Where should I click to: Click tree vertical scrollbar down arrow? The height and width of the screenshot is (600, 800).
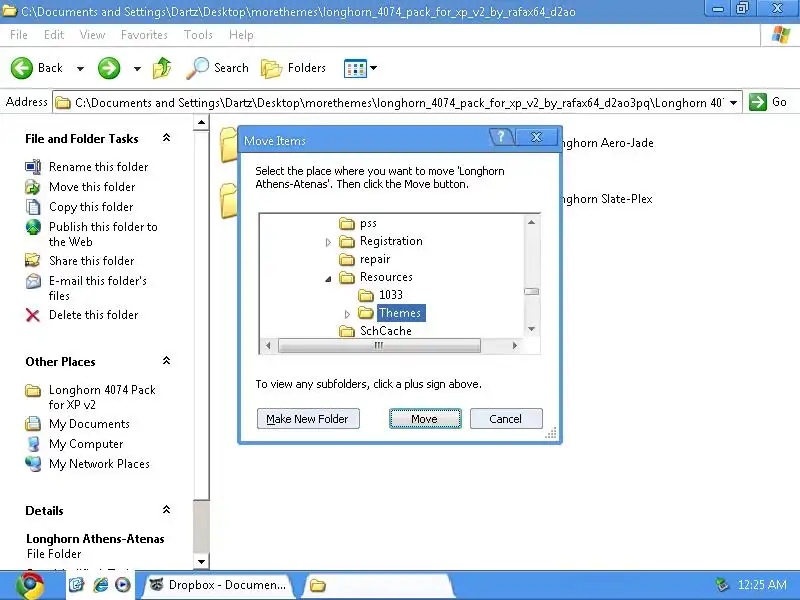click(532, 329)
